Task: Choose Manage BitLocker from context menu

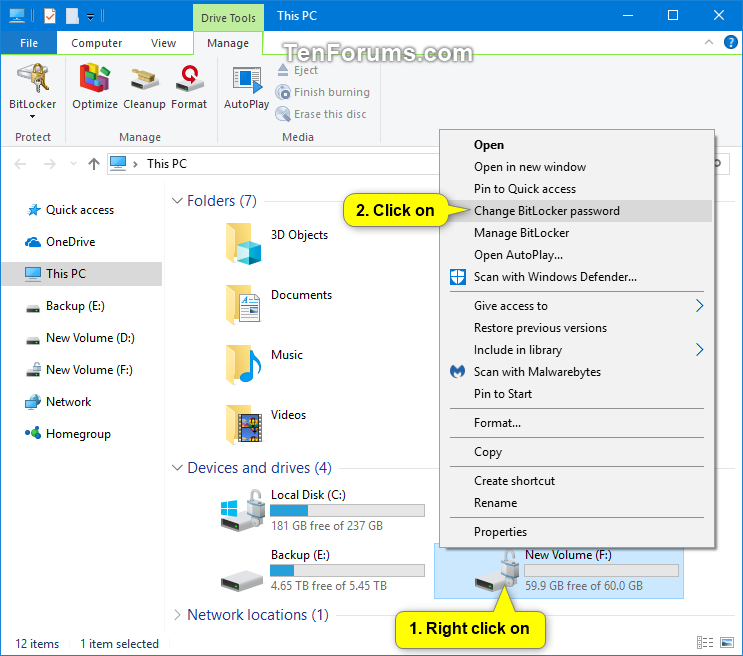Action: pyautogui.click(x=577, y=233)
